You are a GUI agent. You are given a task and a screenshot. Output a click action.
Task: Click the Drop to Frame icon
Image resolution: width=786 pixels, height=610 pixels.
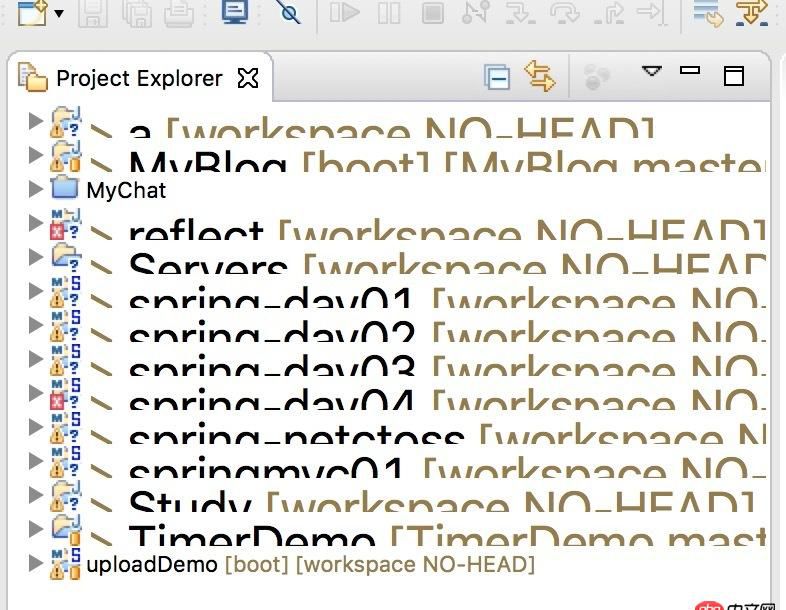point(708,13)
